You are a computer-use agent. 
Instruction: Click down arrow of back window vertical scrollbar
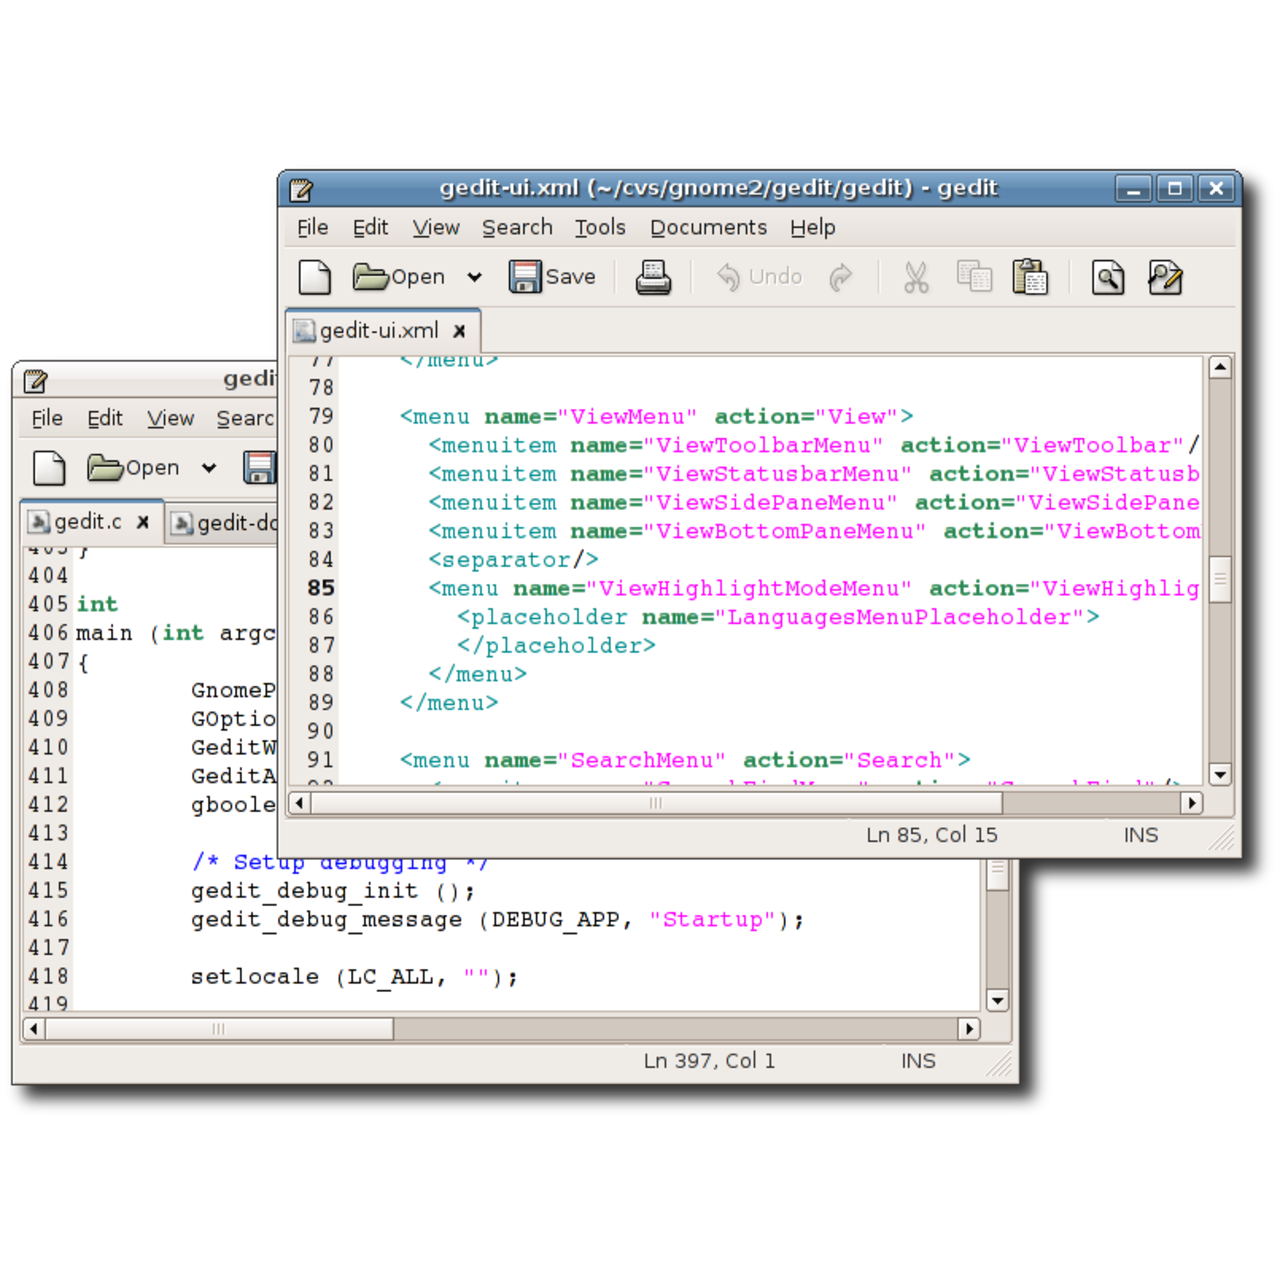point(997,1000)
